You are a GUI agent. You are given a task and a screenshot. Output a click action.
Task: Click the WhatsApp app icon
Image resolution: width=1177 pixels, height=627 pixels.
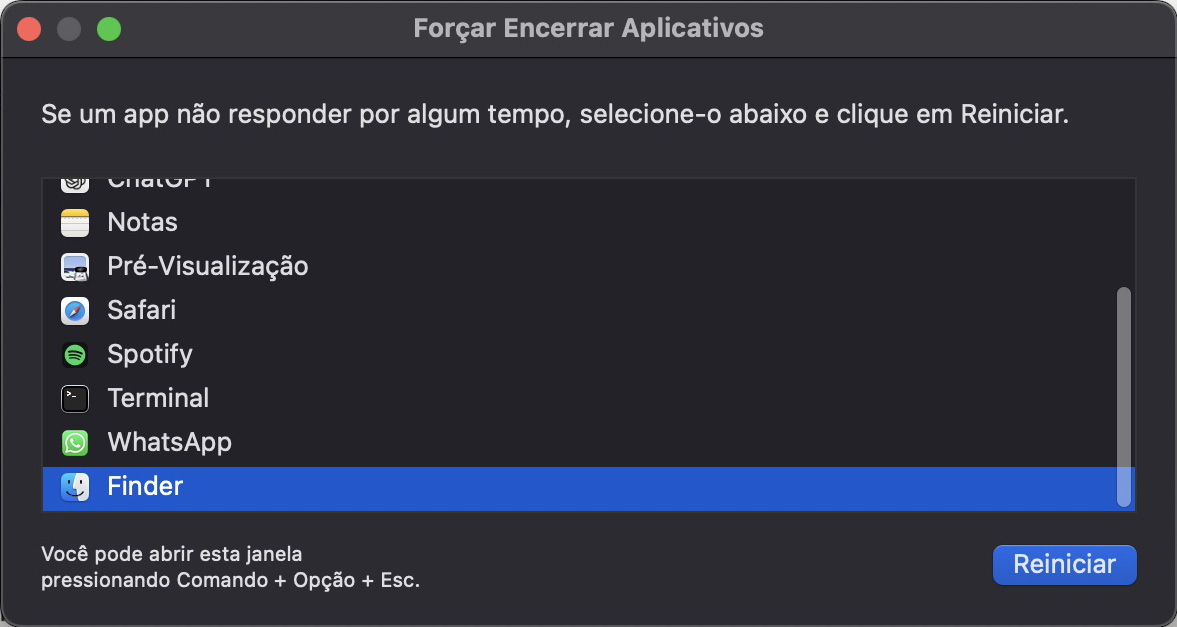tap(75, 442)
